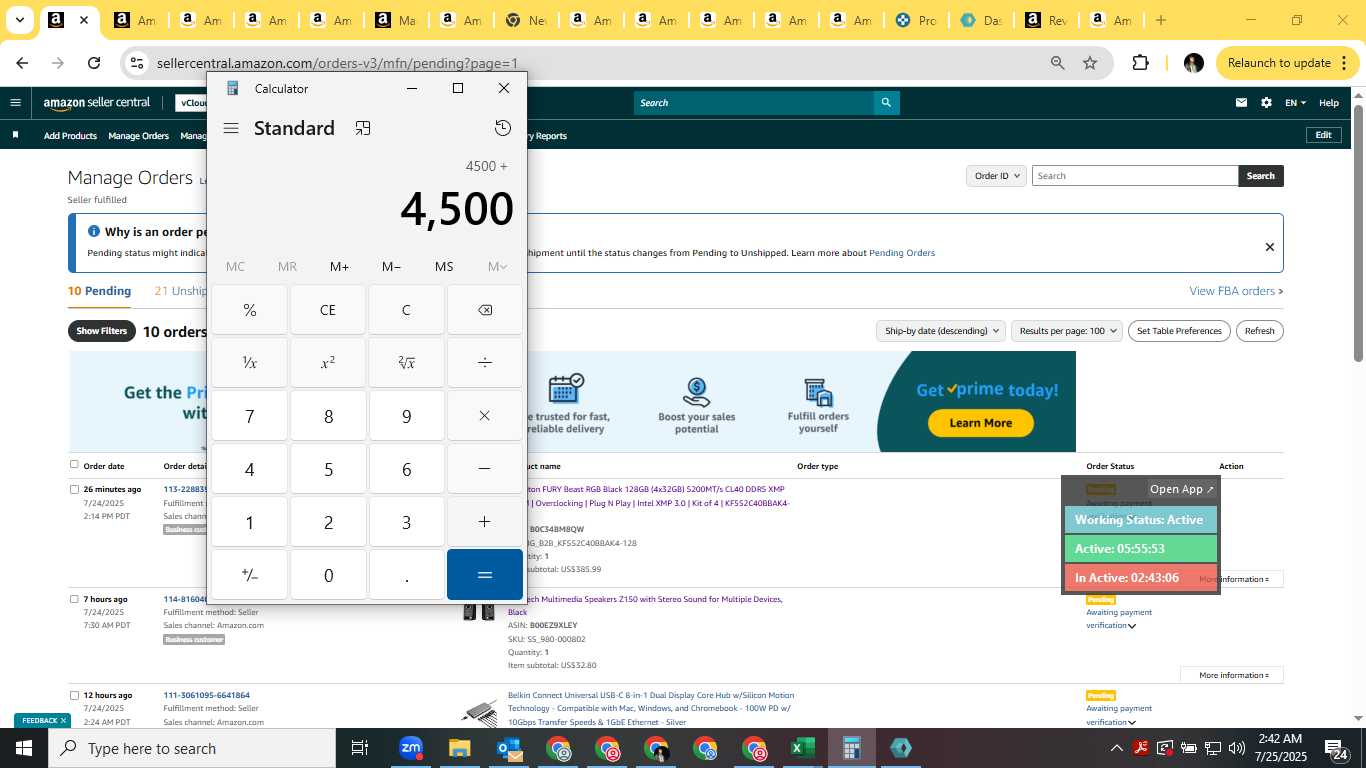The width and height of the screenshot is (1366, 768).
Task: Click Help in Seller Central header
Action: point(1329,102)
